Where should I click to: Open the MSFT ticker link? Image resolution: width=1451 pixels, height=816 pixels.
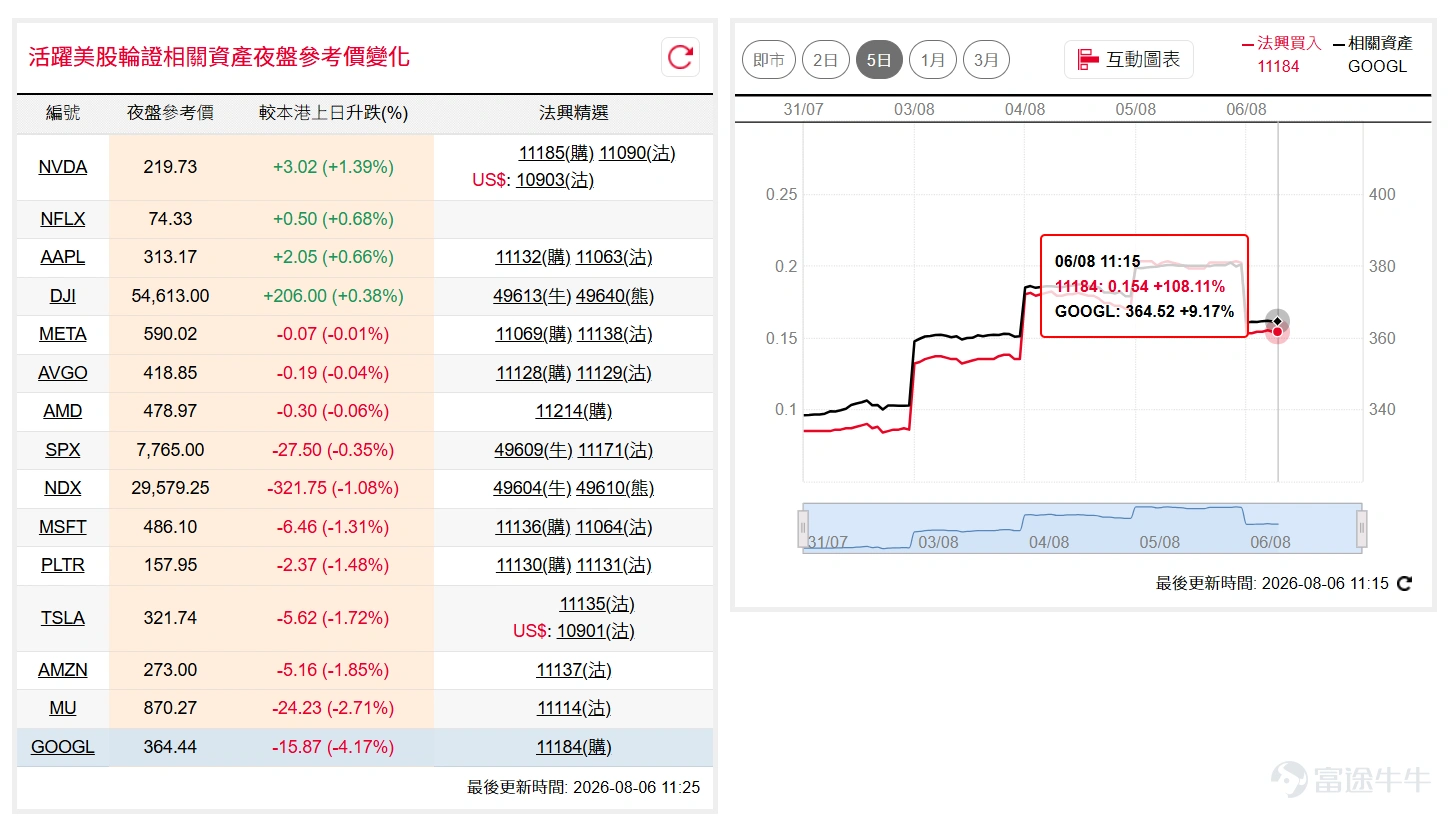point(63,527)
